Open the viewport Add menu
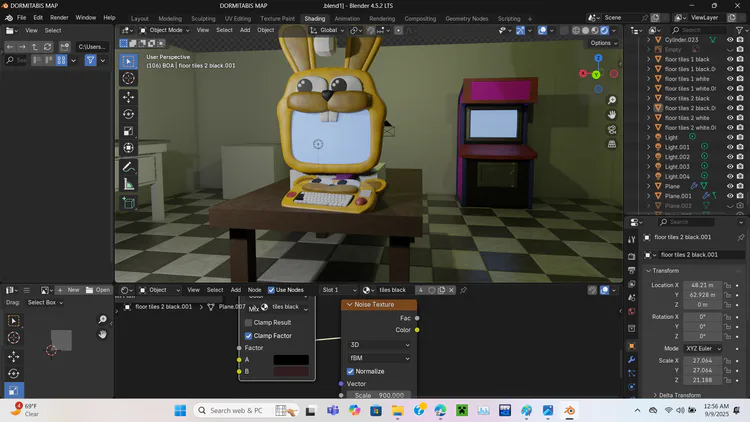750x422 pixels. (245, 30)
